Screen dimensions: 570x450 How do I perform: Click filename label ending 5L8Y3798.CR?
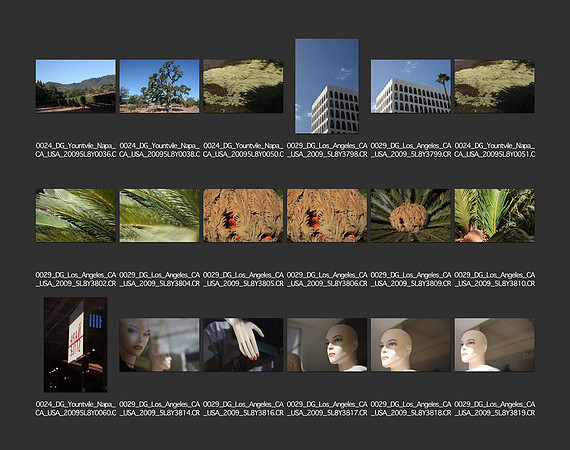point(327,150)
